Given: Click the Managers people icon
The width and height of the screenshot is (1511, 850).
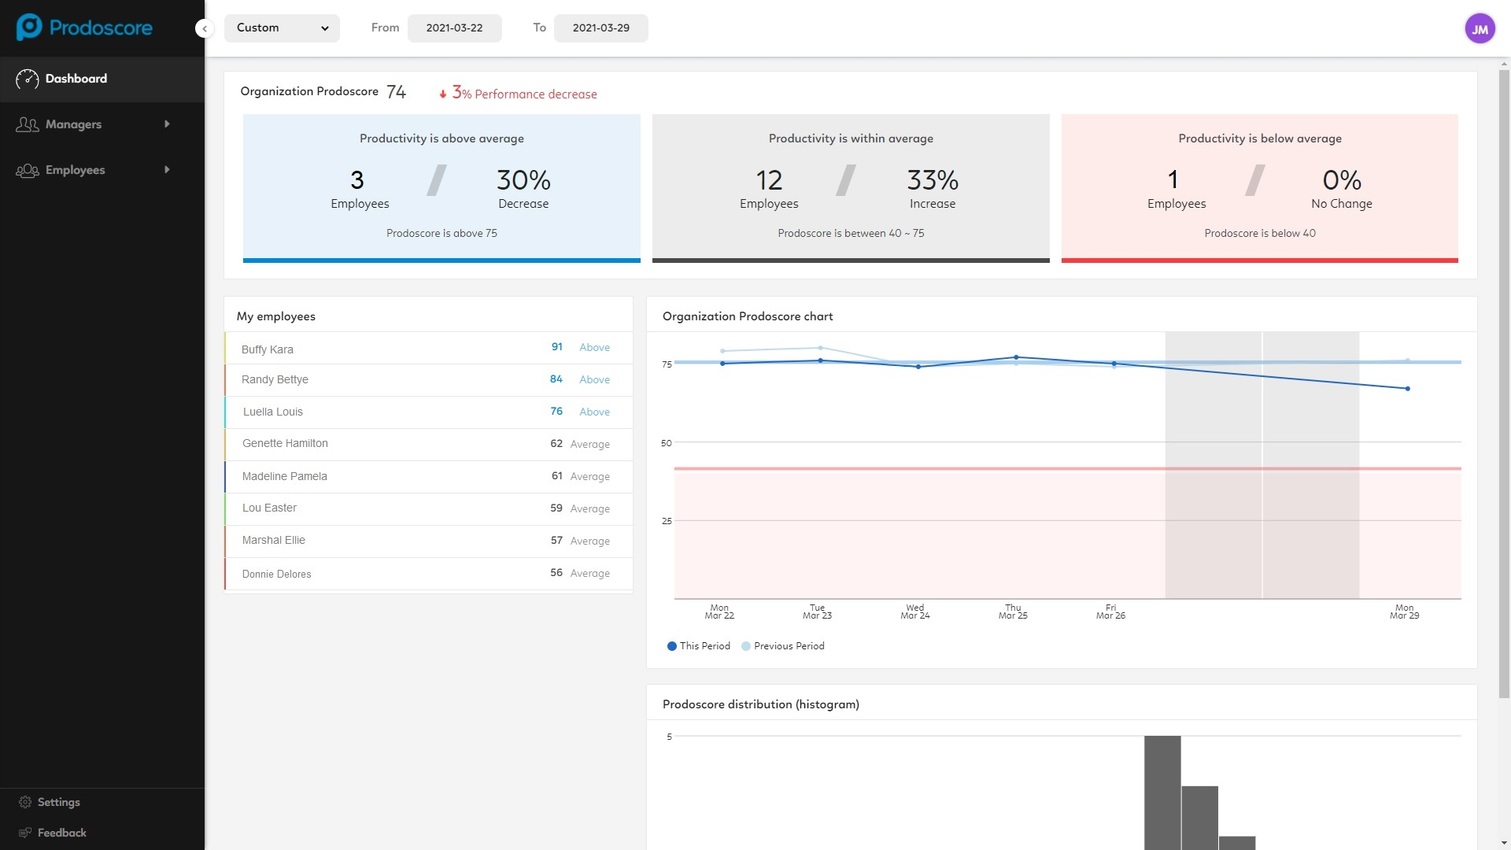Looking at the screenshot, I should coord(27,125).
